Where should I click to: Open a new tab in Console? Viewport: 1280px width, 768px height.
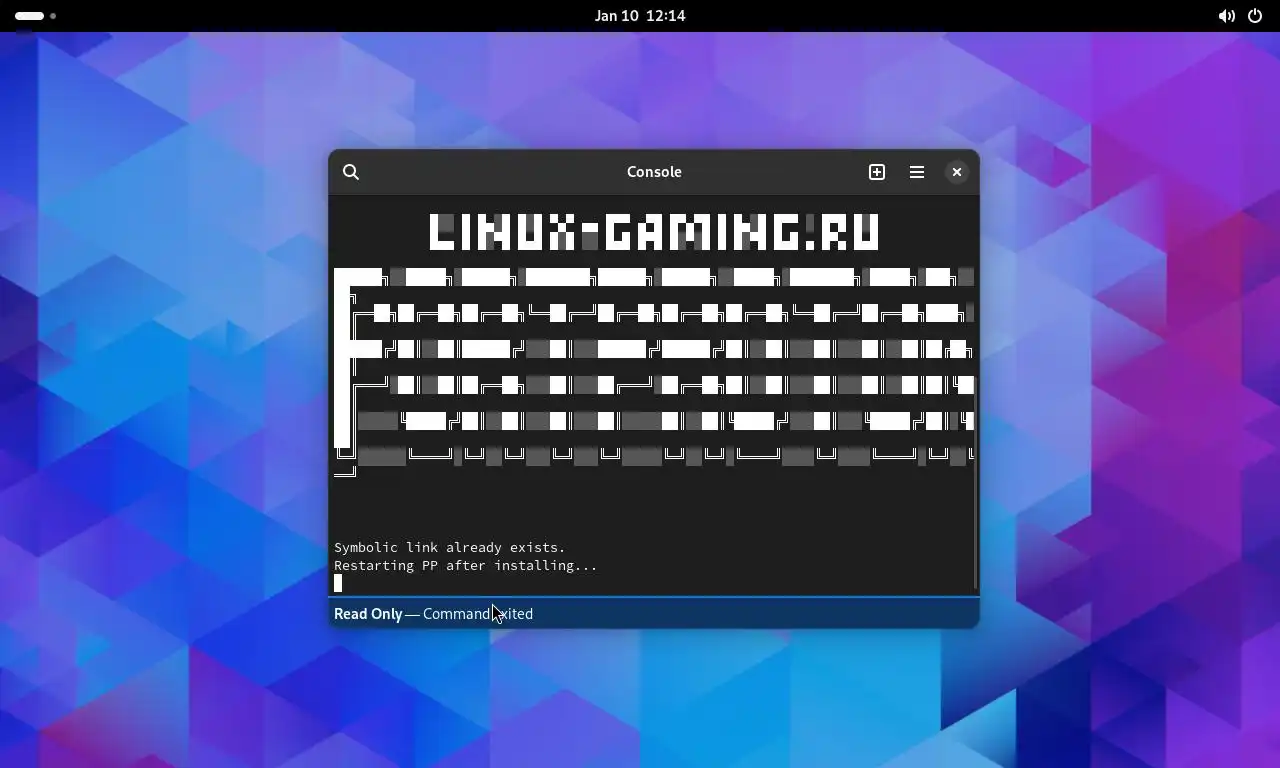point(877,172)
